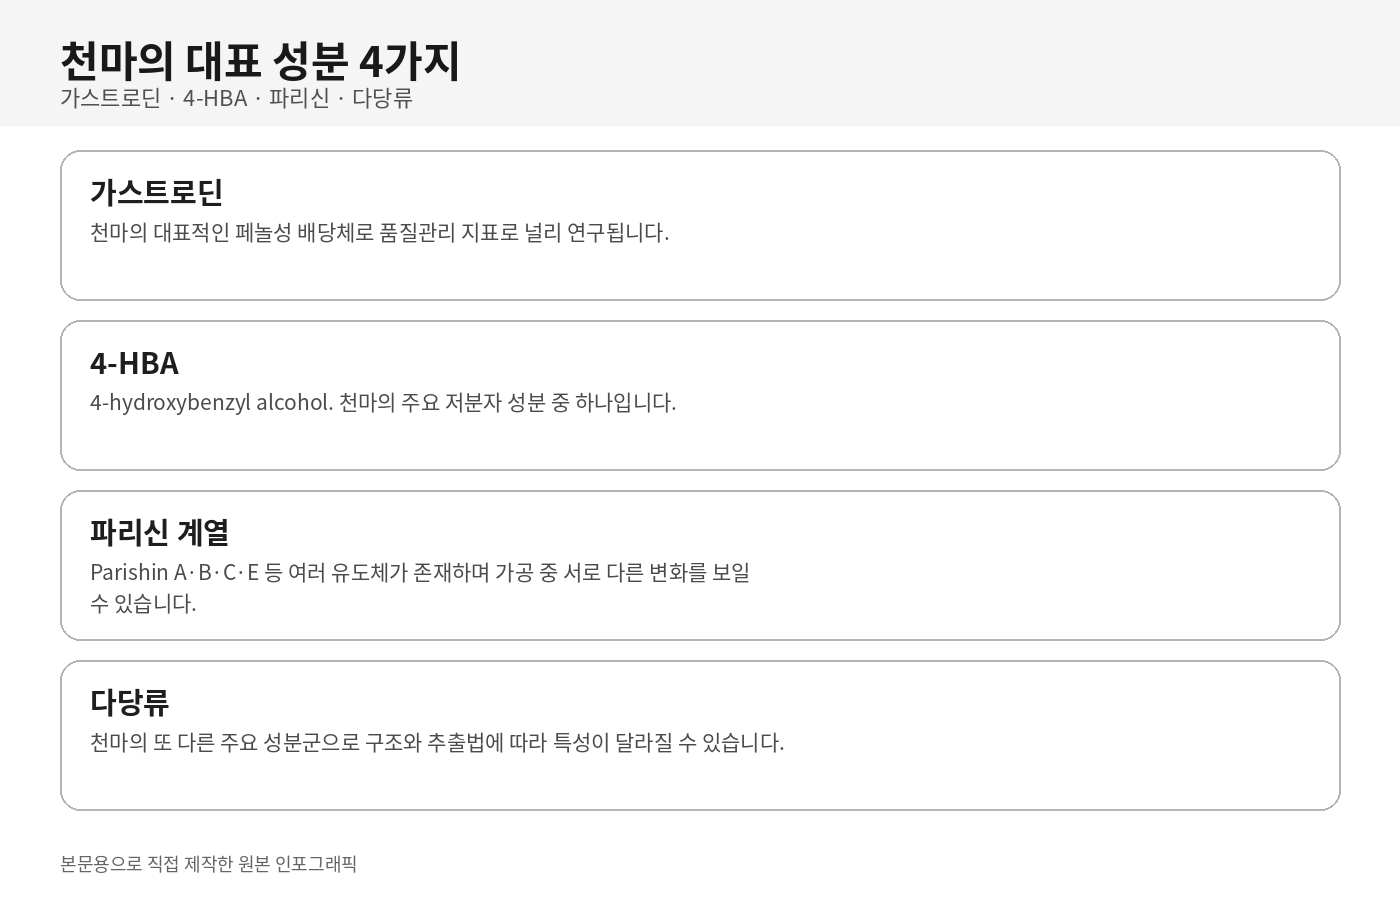Screen dimensions: 1400x900
Task: Click the 4-HBA card heading
Action: [134, 362]
